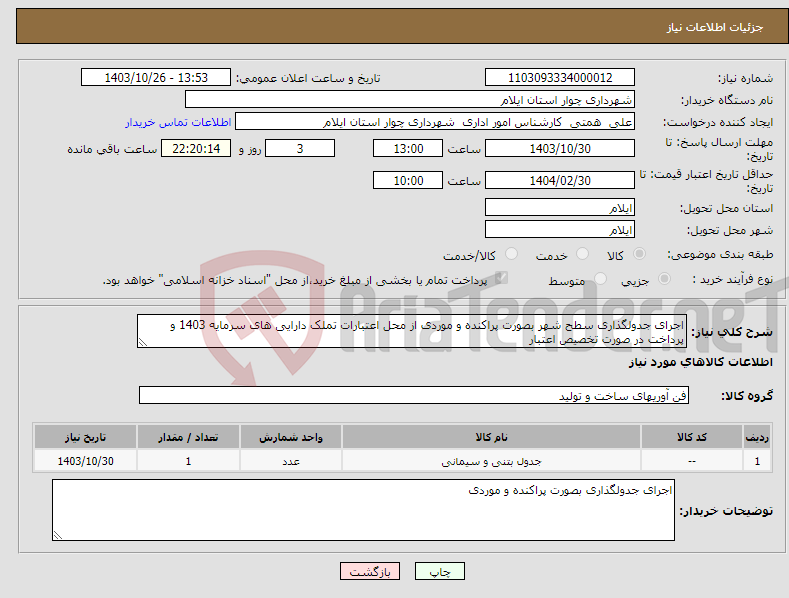Toggle the treasury bonds payment checkbox
Image resolution: width=789 pixels, height=598 pixels.
tap(501, 278)
